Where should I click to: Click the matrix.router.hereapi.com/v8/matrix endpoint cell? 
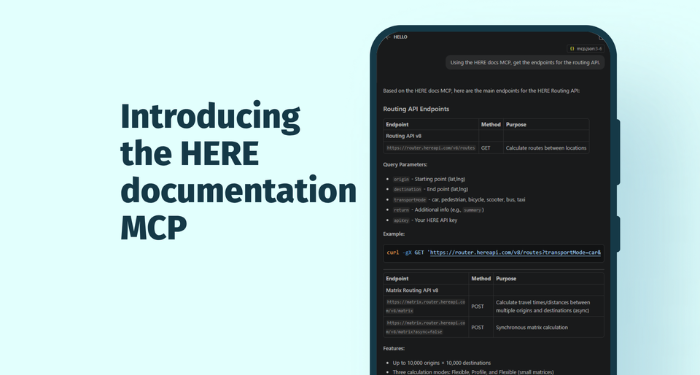coord(426,306)
